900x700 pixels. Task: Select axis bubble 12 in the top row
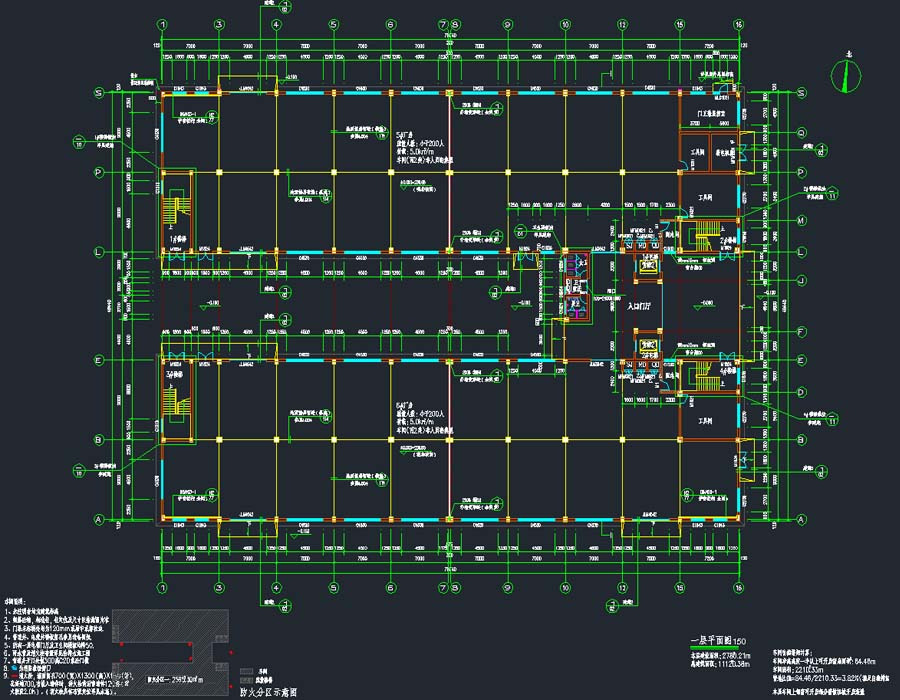pyautogui.click(x=623, y=25)
